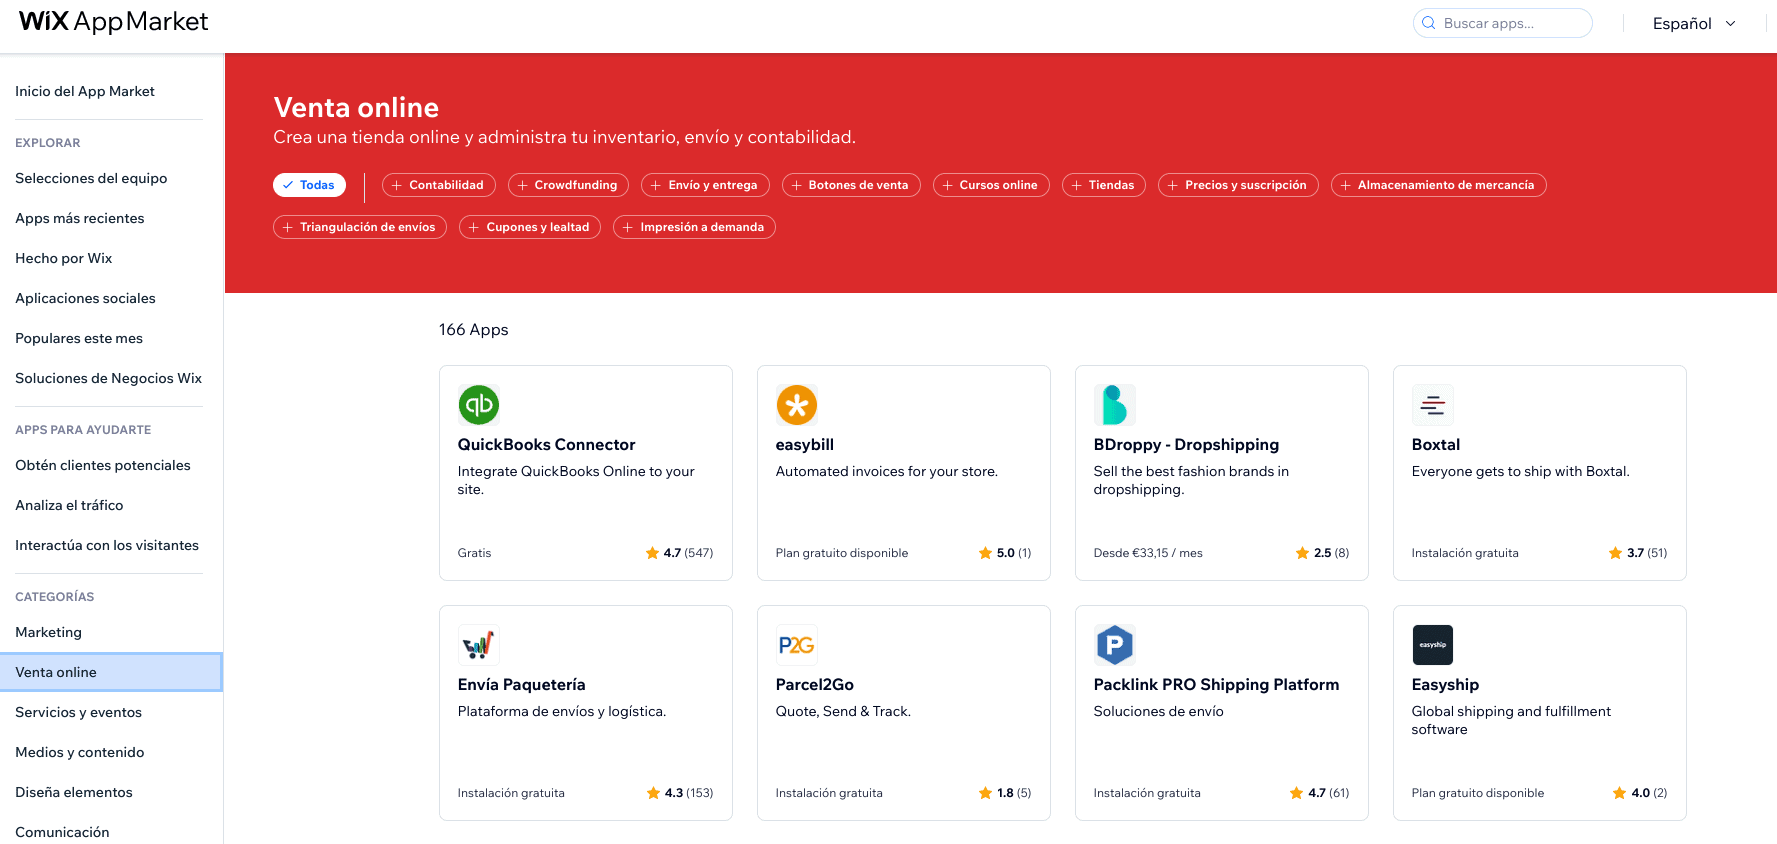1777x844 pixels.
Task: Open Populares este mes
Action: [x=79, y=338]
